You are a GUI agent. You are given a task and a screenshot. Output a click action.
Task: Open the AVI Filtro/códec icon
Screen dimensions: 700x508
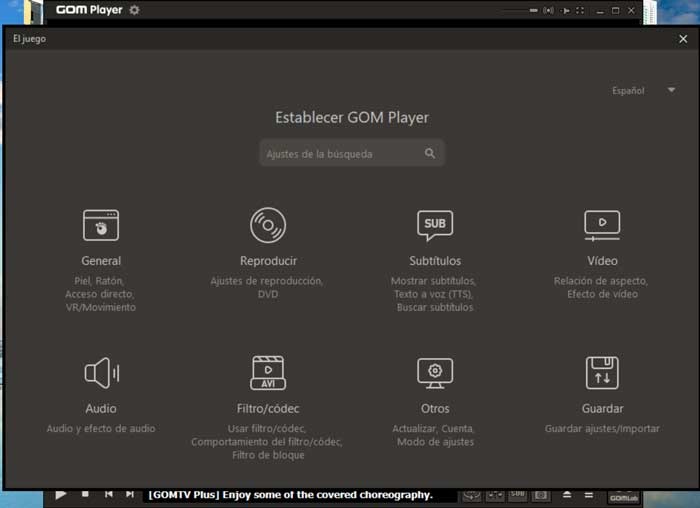(x=268, y=373)
